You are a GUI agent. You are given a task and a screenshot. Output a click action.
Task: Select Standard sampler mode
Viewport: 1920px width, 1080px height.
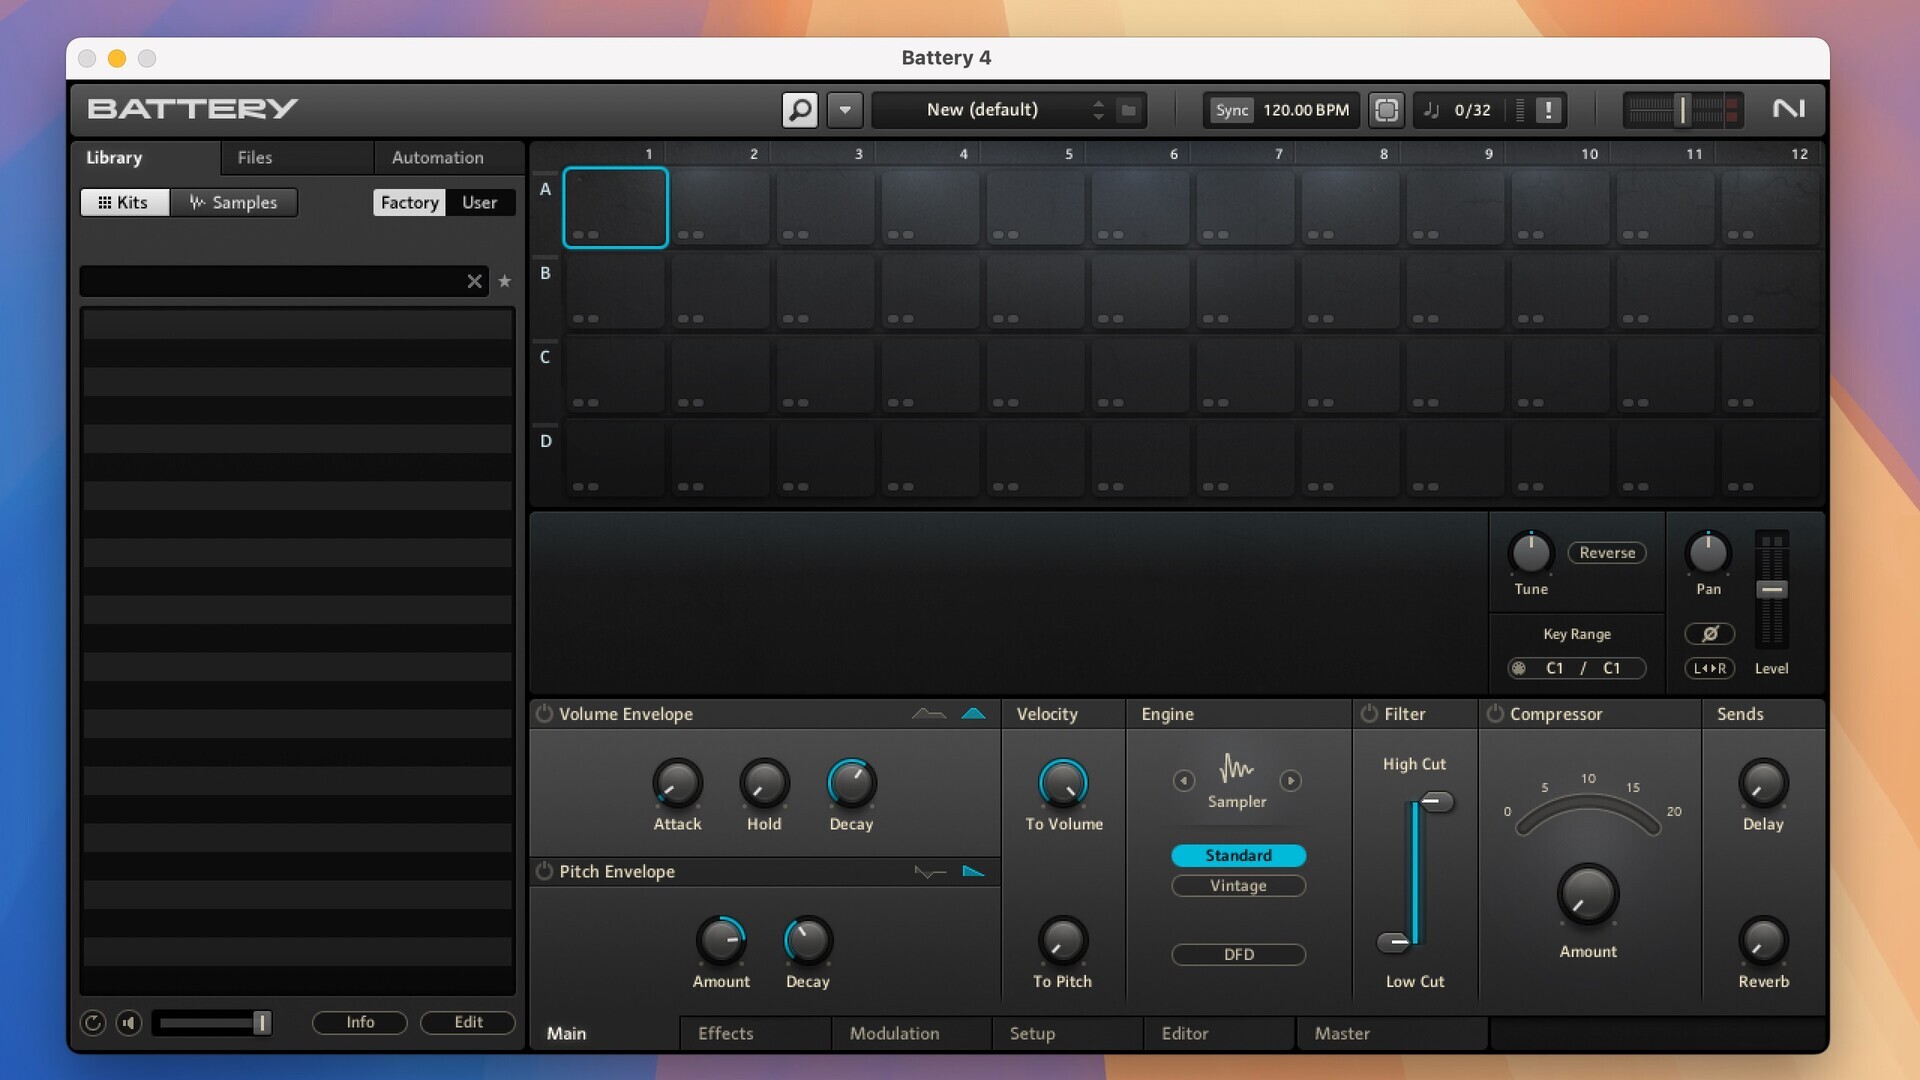pyautogui.click(x=1238, y=855)
